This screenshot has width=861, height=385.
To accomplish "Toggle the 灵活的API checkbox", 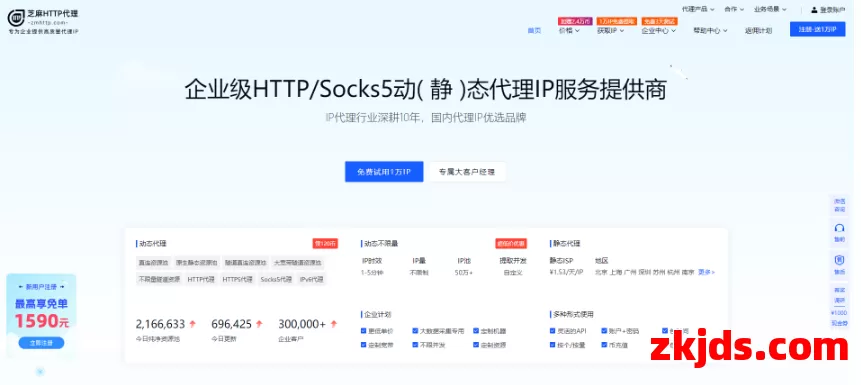I will click(552, 331).
